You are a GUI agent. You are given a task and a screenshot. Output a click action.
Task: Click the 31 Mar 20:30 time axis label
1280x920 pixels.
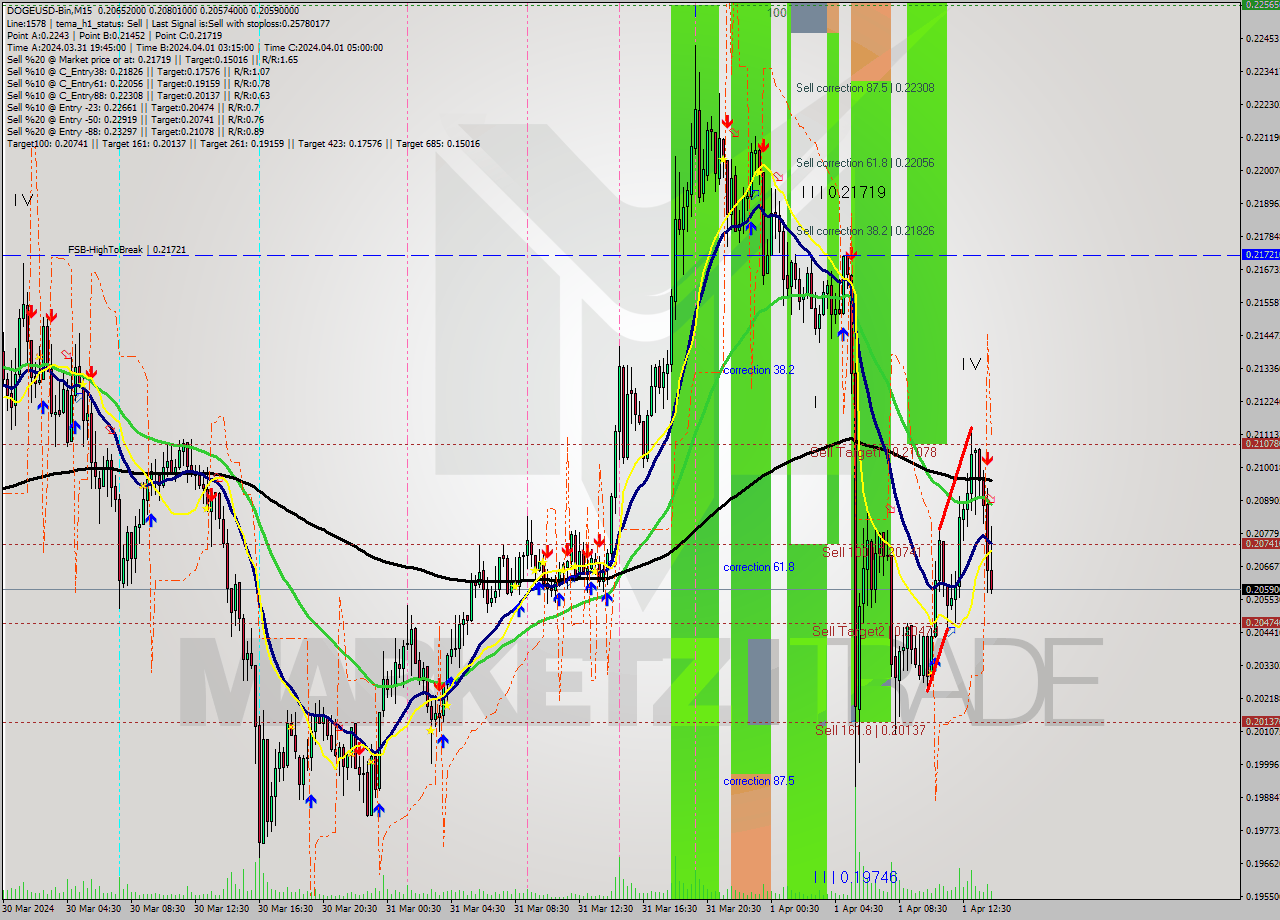pos(734,909)
